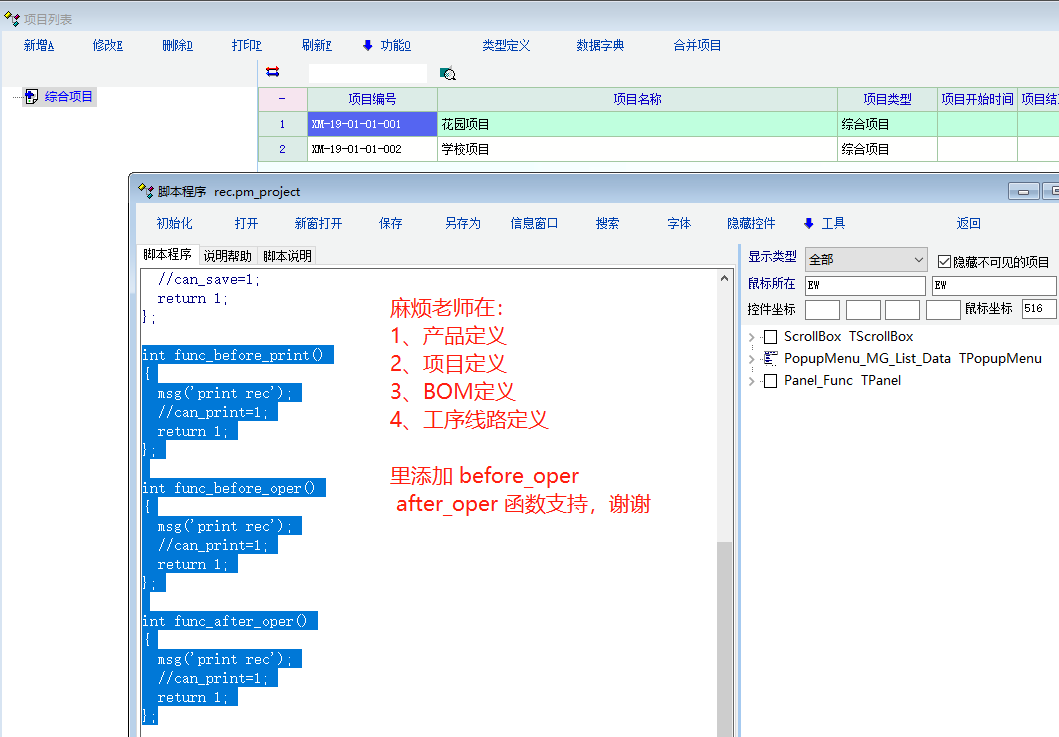Click the search input field above the table
The height and width of the screenshot is (737, 1059).
(367, 73)
